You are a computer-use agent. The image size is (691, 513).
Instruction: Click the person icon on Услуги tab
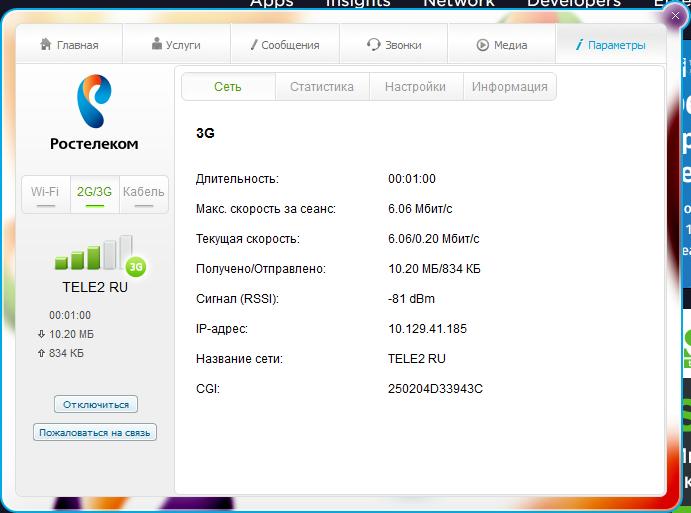pyautogui.click(x=157, y=45)
